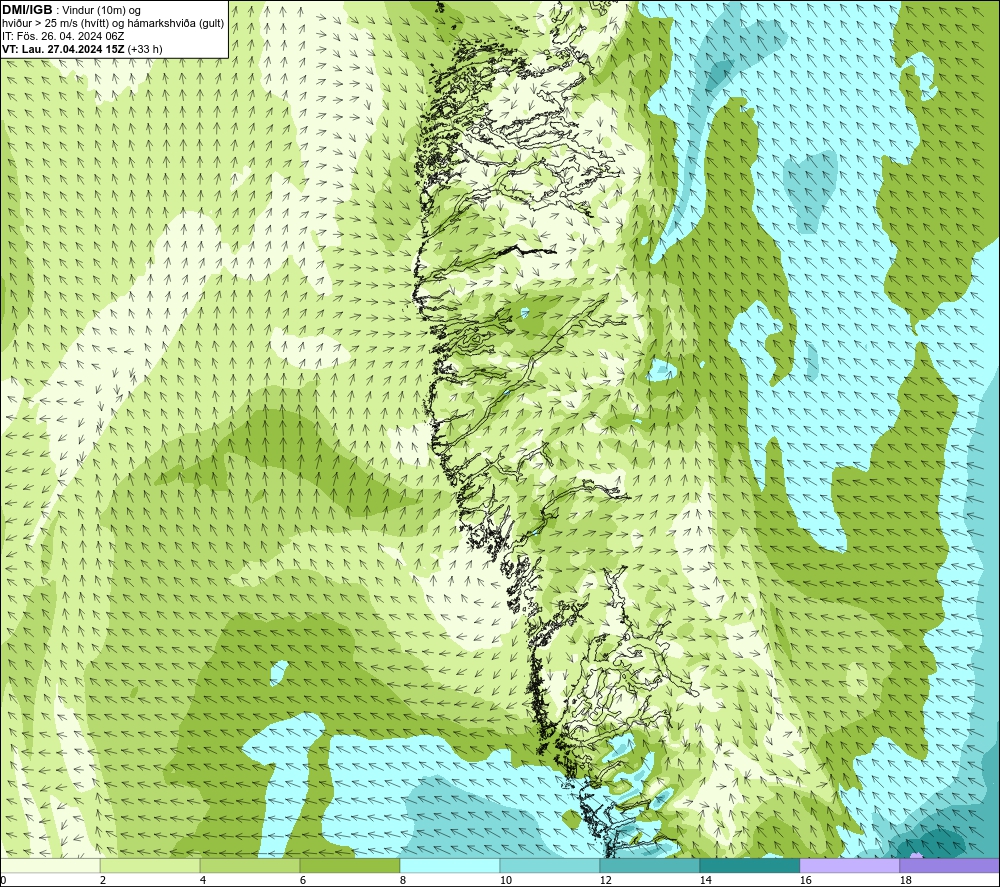Screen dimensions: 1000x887
Task: Click the legend label '8'
Action: pyautogui.click(x=402, y=881)
